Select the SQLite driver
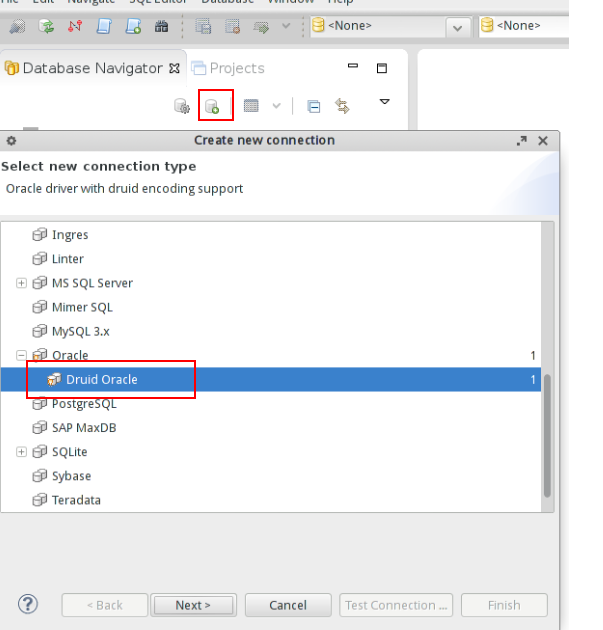This screenshot has height=630, width=603. tap(69, 452)
